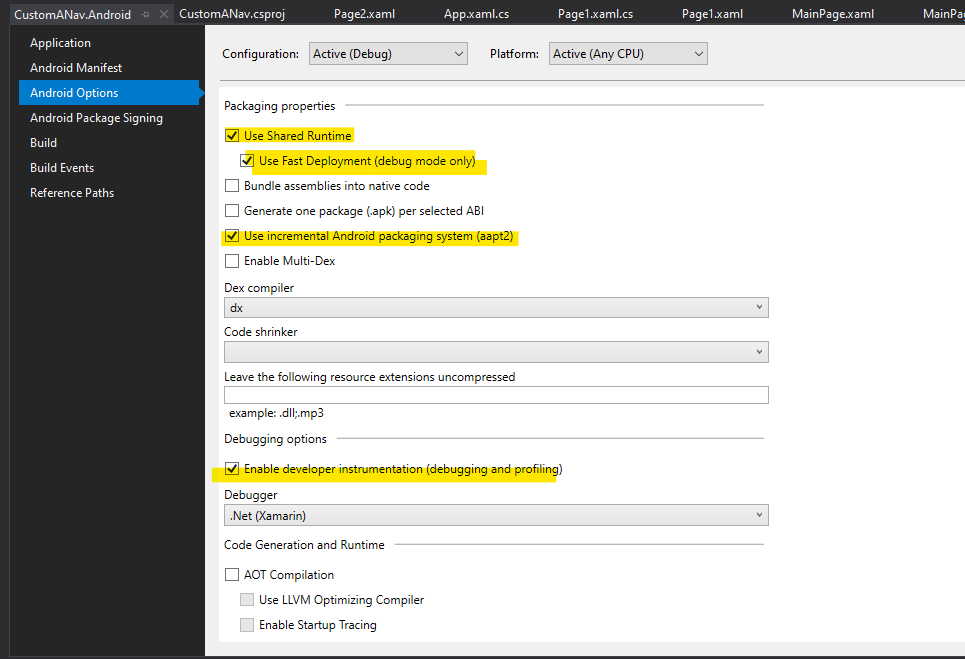Open the Application settings page

point(60,43)
